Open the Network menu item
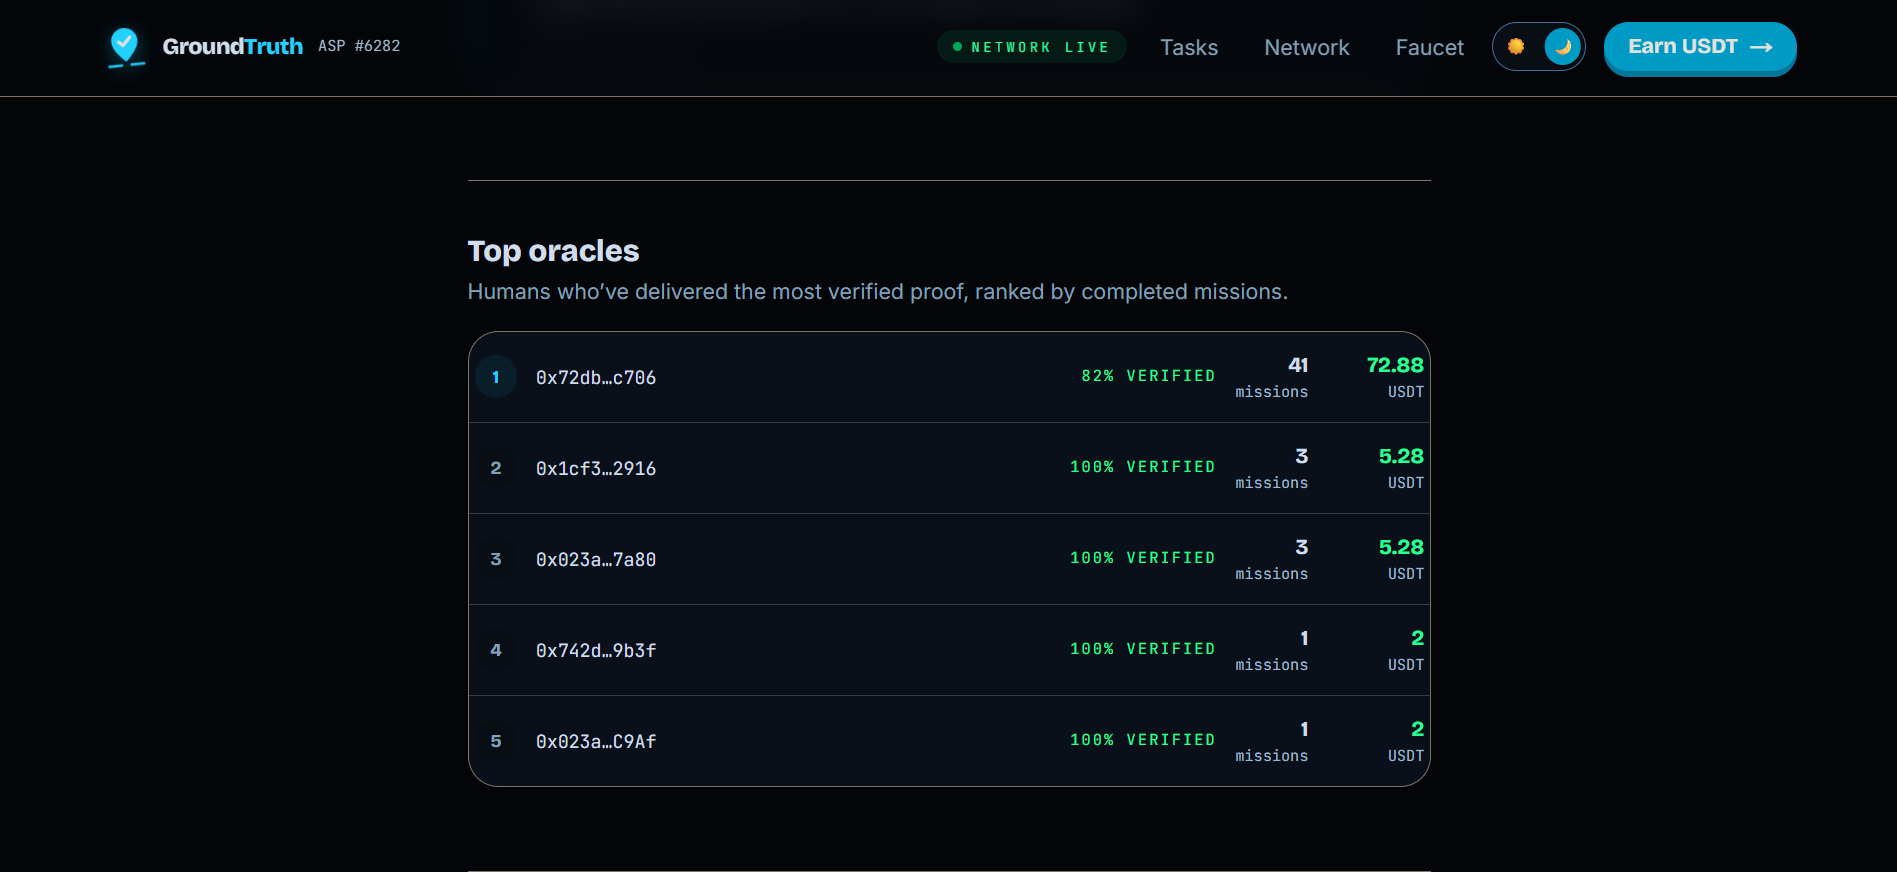Image resolution: width=1897 pixels, height=872 pixels. coord(1306,47)
